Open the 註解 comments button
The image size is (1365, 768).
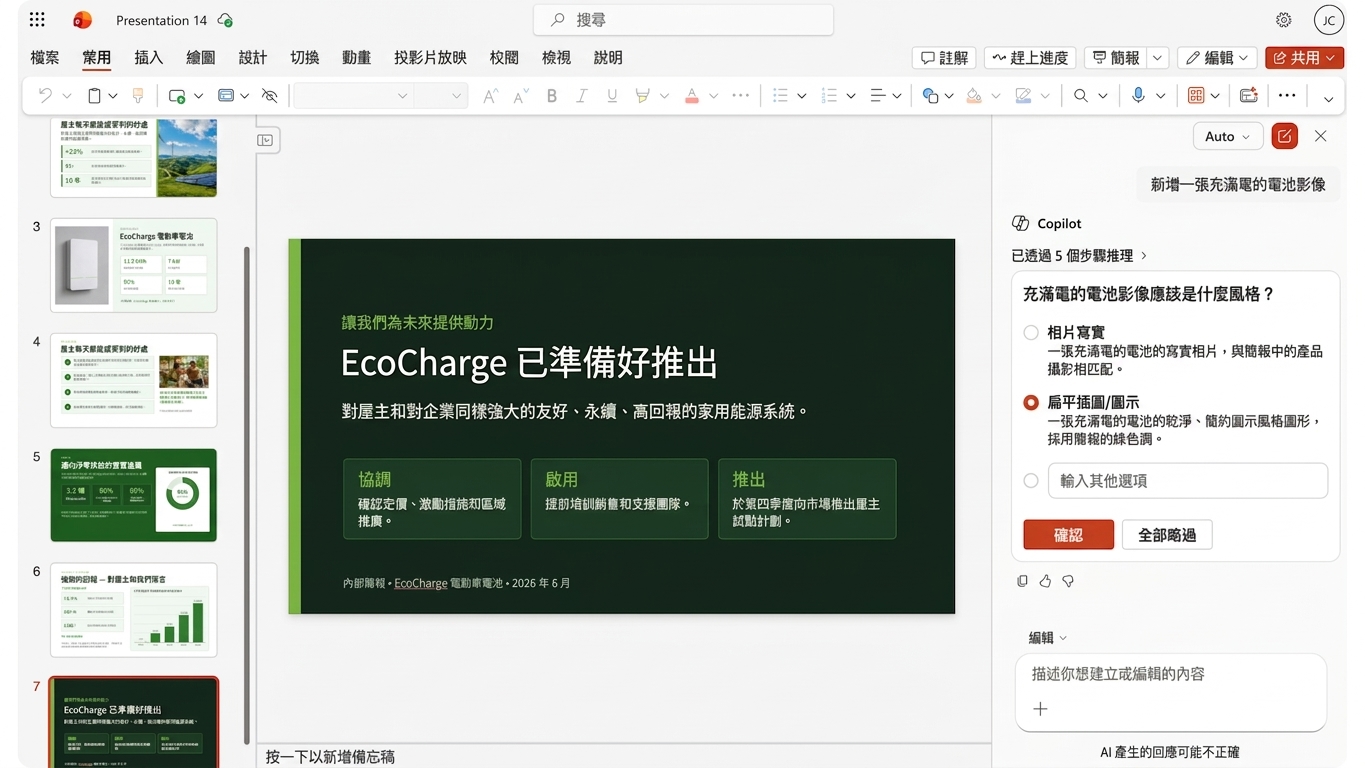click(x=944, y=58)
